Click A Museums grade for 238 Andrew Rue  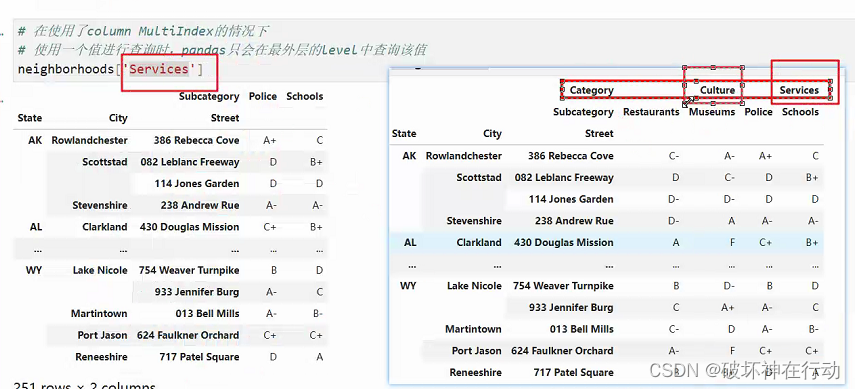click(x=732, y=221)
